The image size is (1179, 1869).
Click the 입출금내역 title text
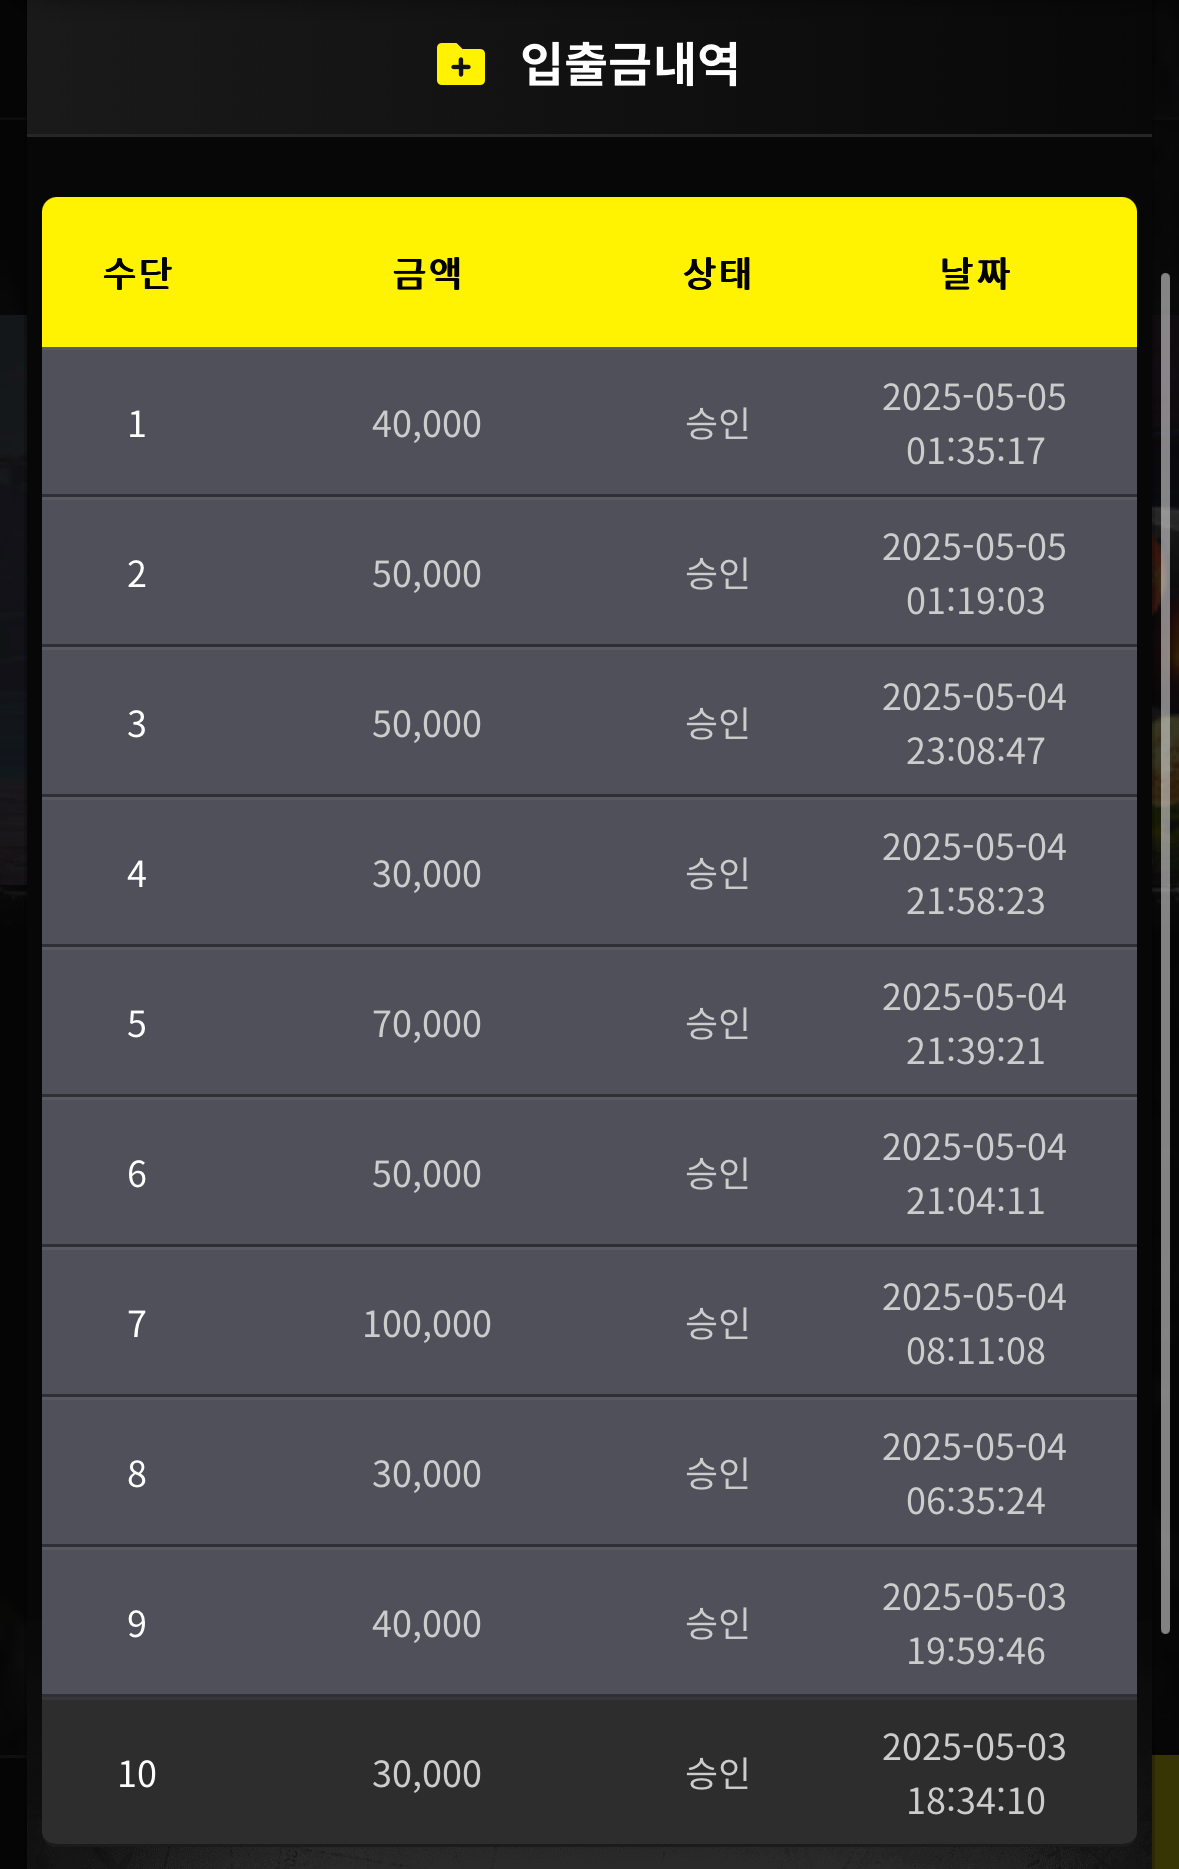pyautogui.click(x=630, y=64)
